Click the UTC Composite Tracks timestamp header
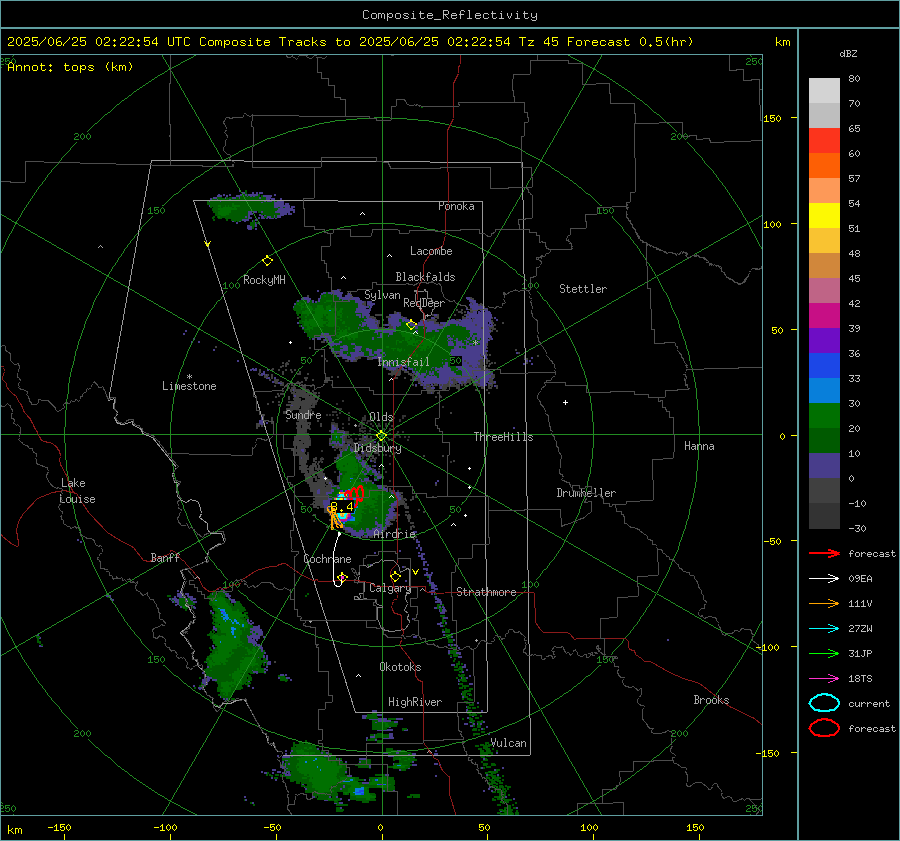The image size is (900, 841). (x=350, y=42)
